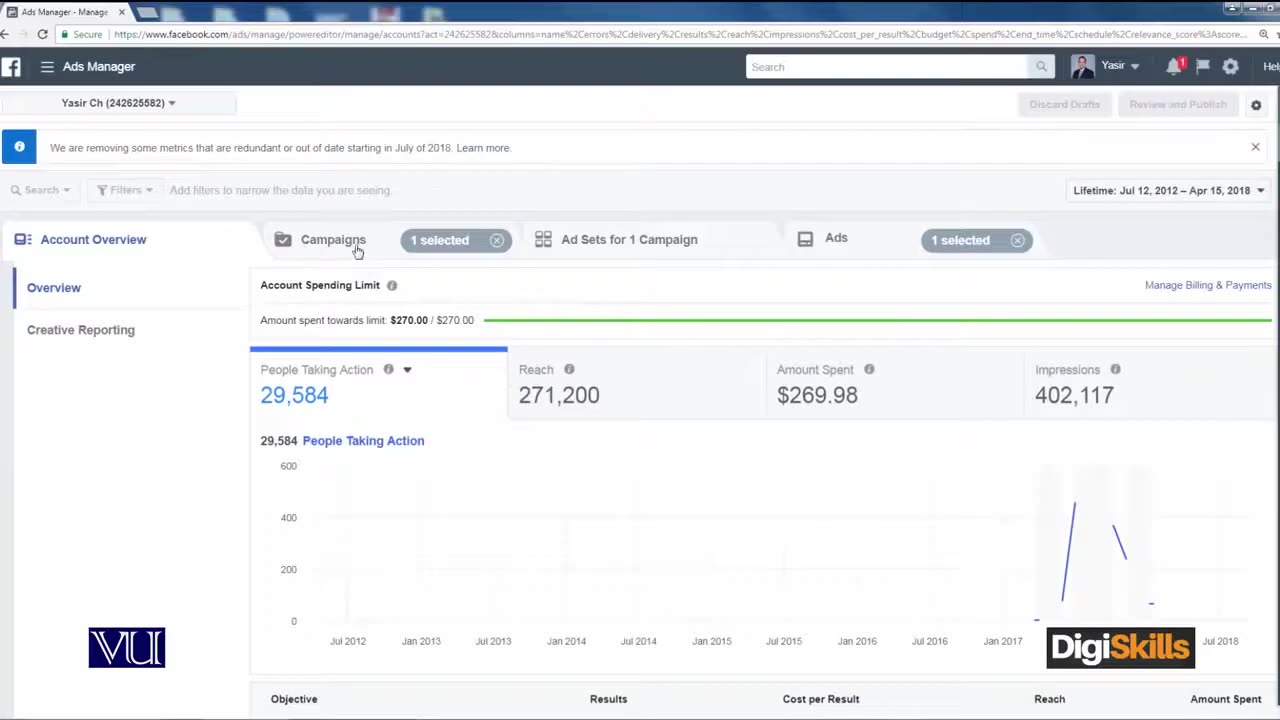Open the Filters dropdown
Screen dimensions: 1280x720
tap(124, 190)
